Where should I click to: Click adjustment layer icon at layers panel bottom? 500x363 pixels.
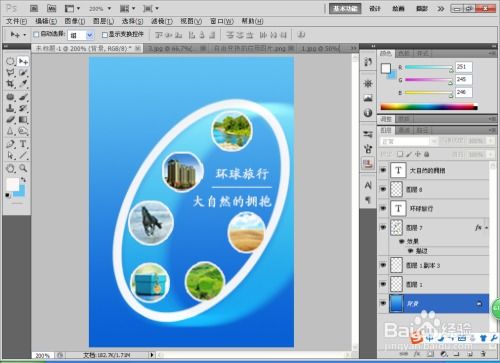point(444,354)
